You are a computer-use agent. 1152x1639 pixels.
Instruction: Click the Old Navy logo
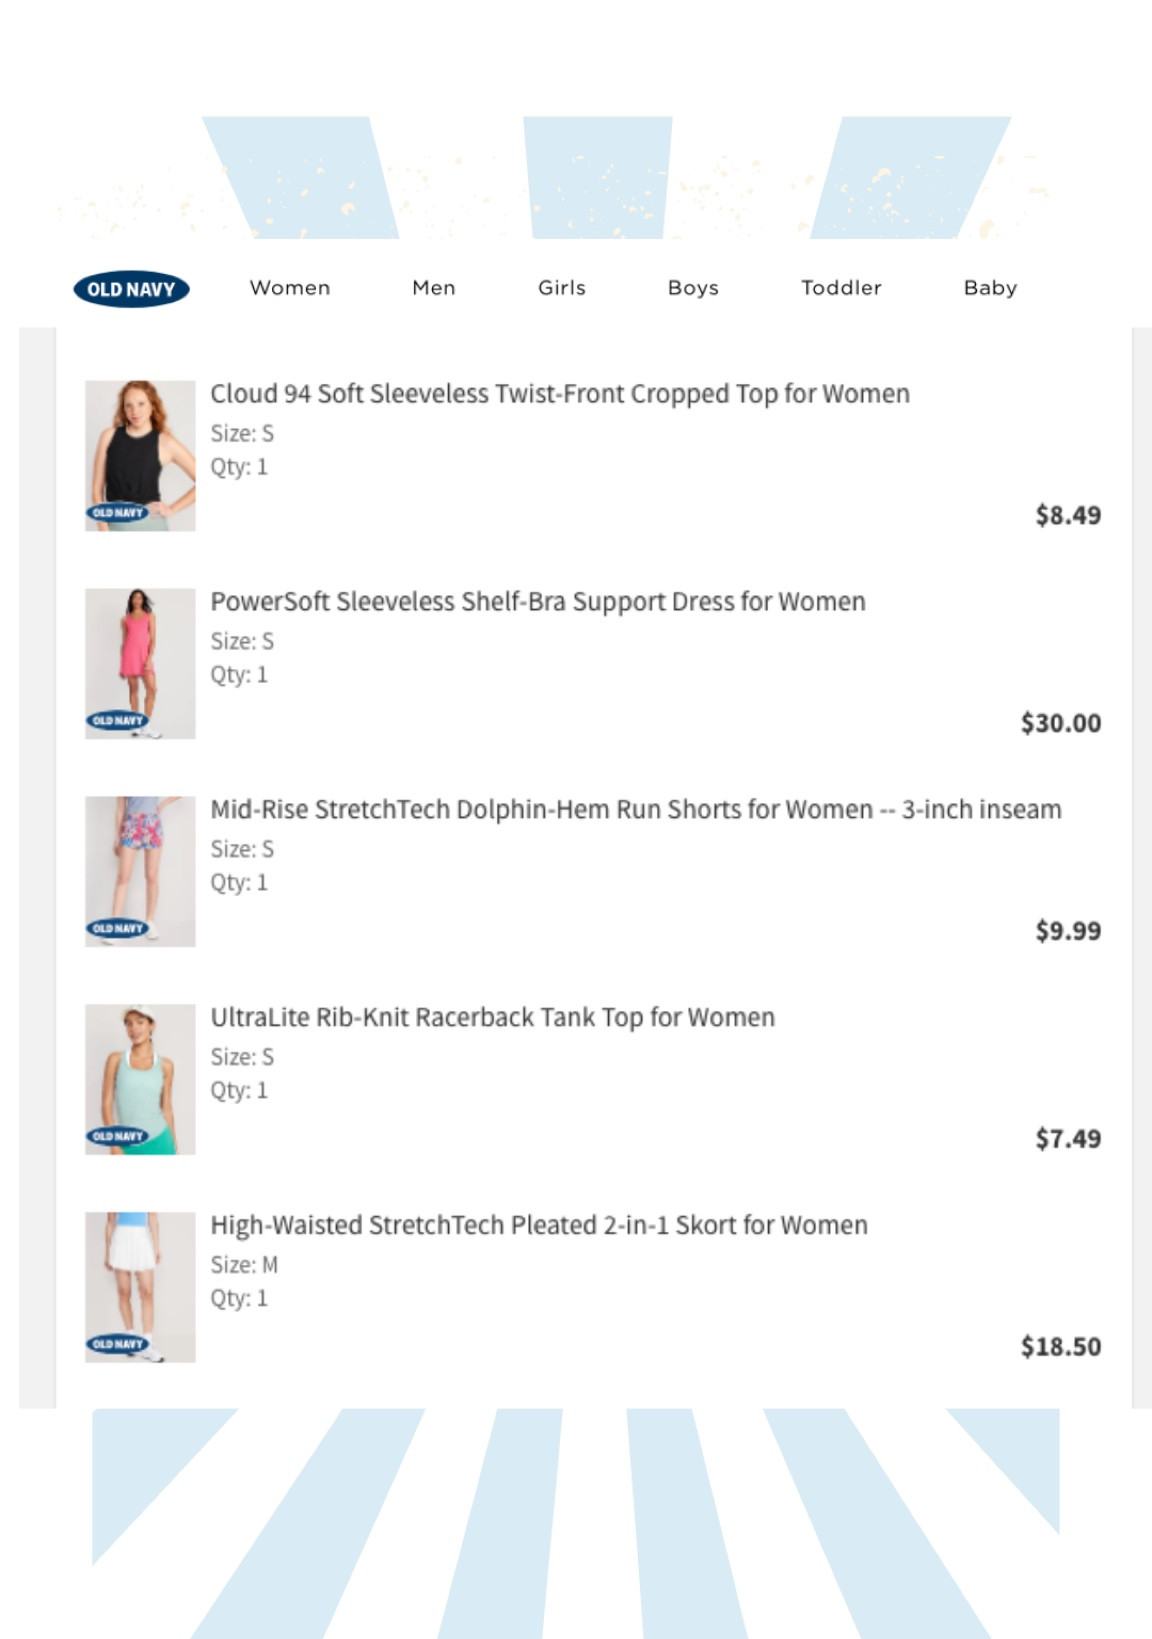click(x=132, y=288)
